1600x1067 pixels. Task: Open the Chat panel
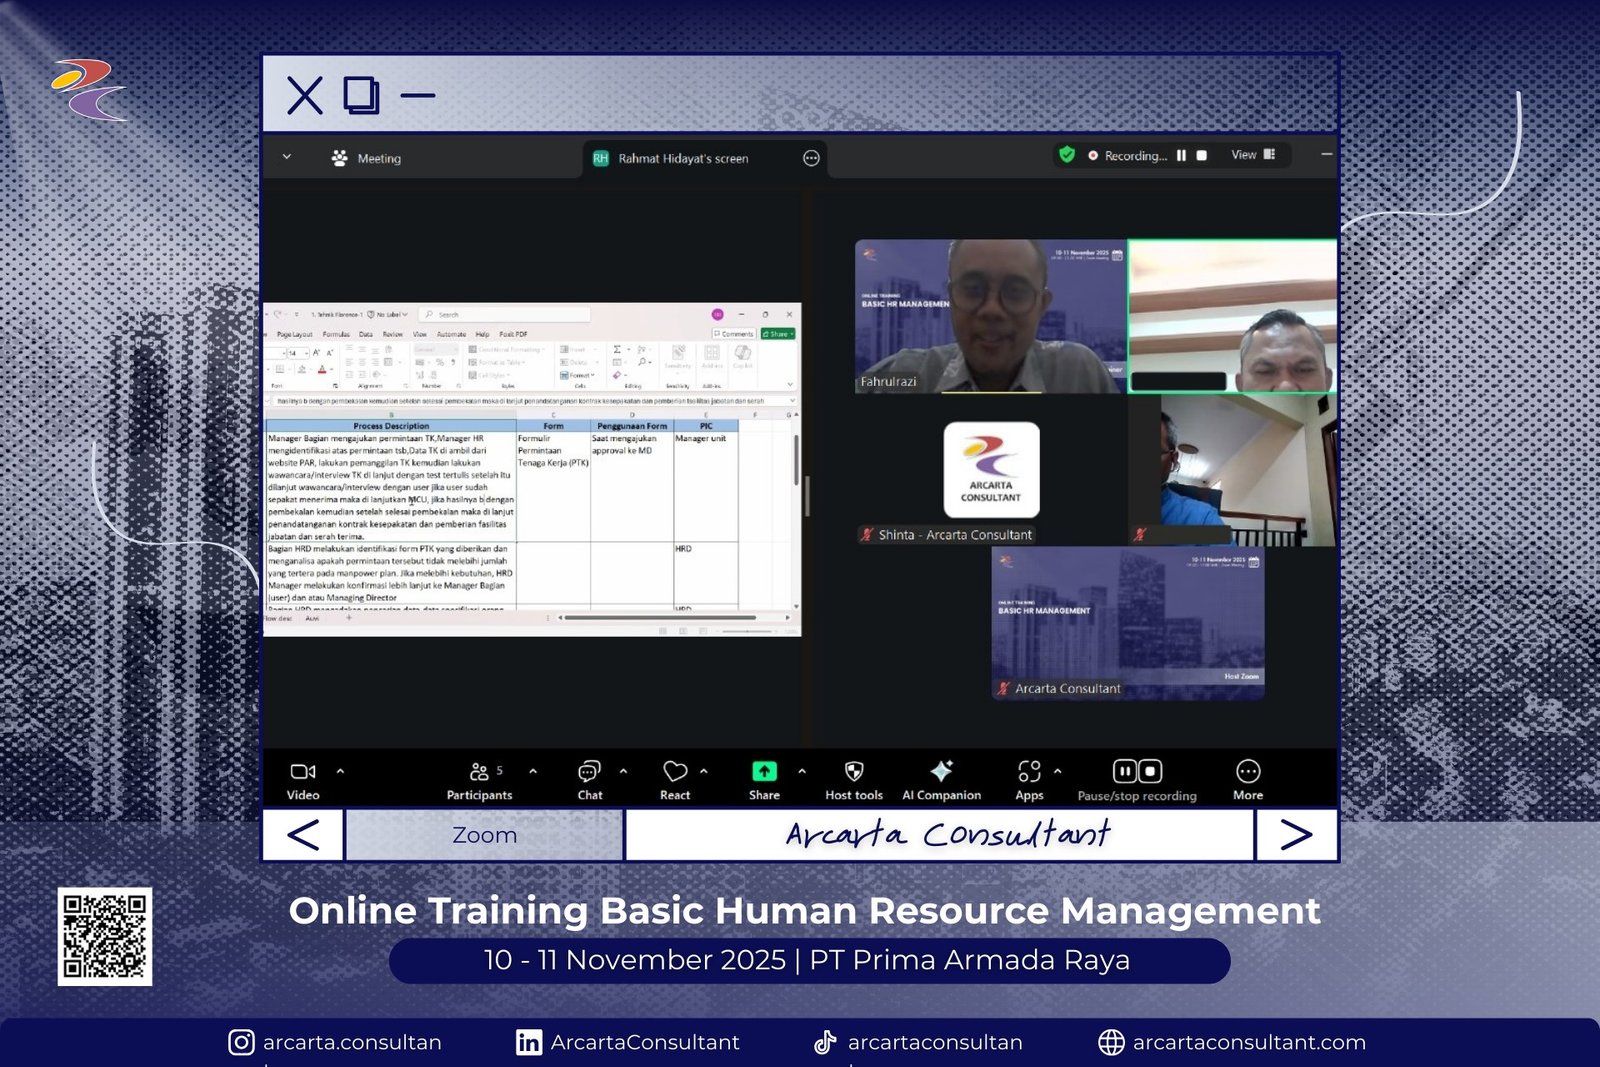(589, 779)
